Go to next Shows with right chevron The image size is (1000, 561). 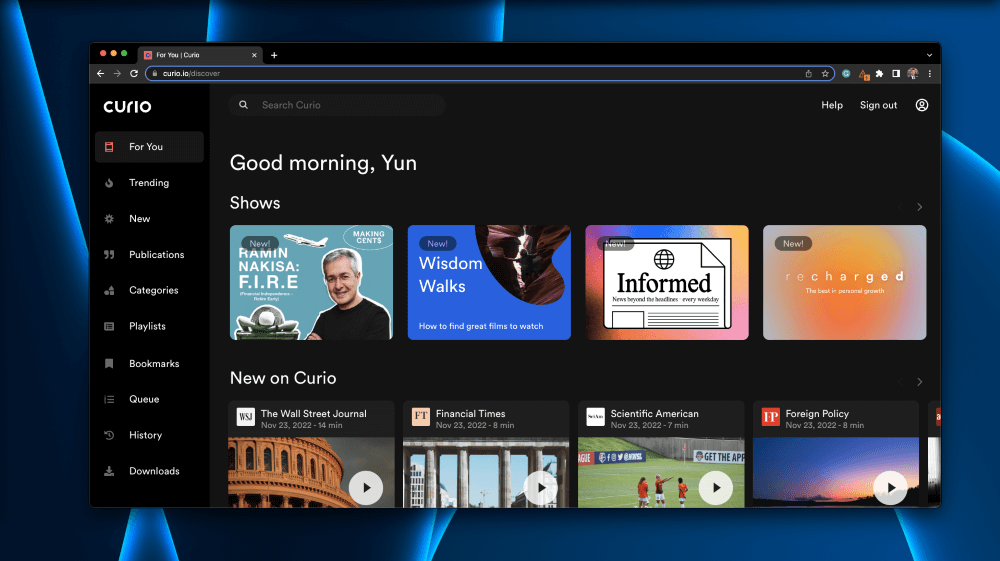(x=920, y=207)
